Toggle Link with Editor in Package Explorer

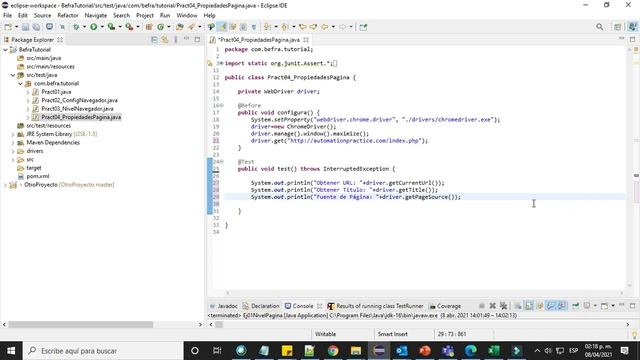coord(165,40)
